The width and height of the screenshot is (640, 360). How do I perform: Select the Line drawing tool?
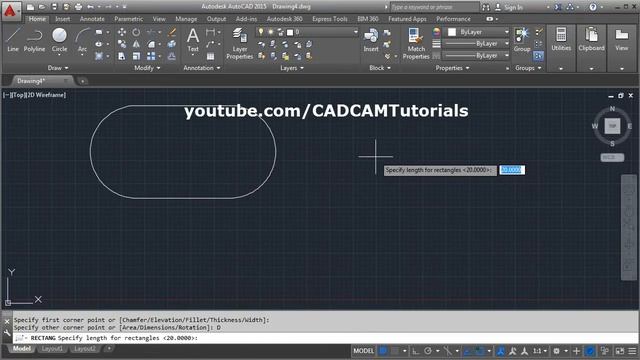pyautogui.click(x=13, y=40)
